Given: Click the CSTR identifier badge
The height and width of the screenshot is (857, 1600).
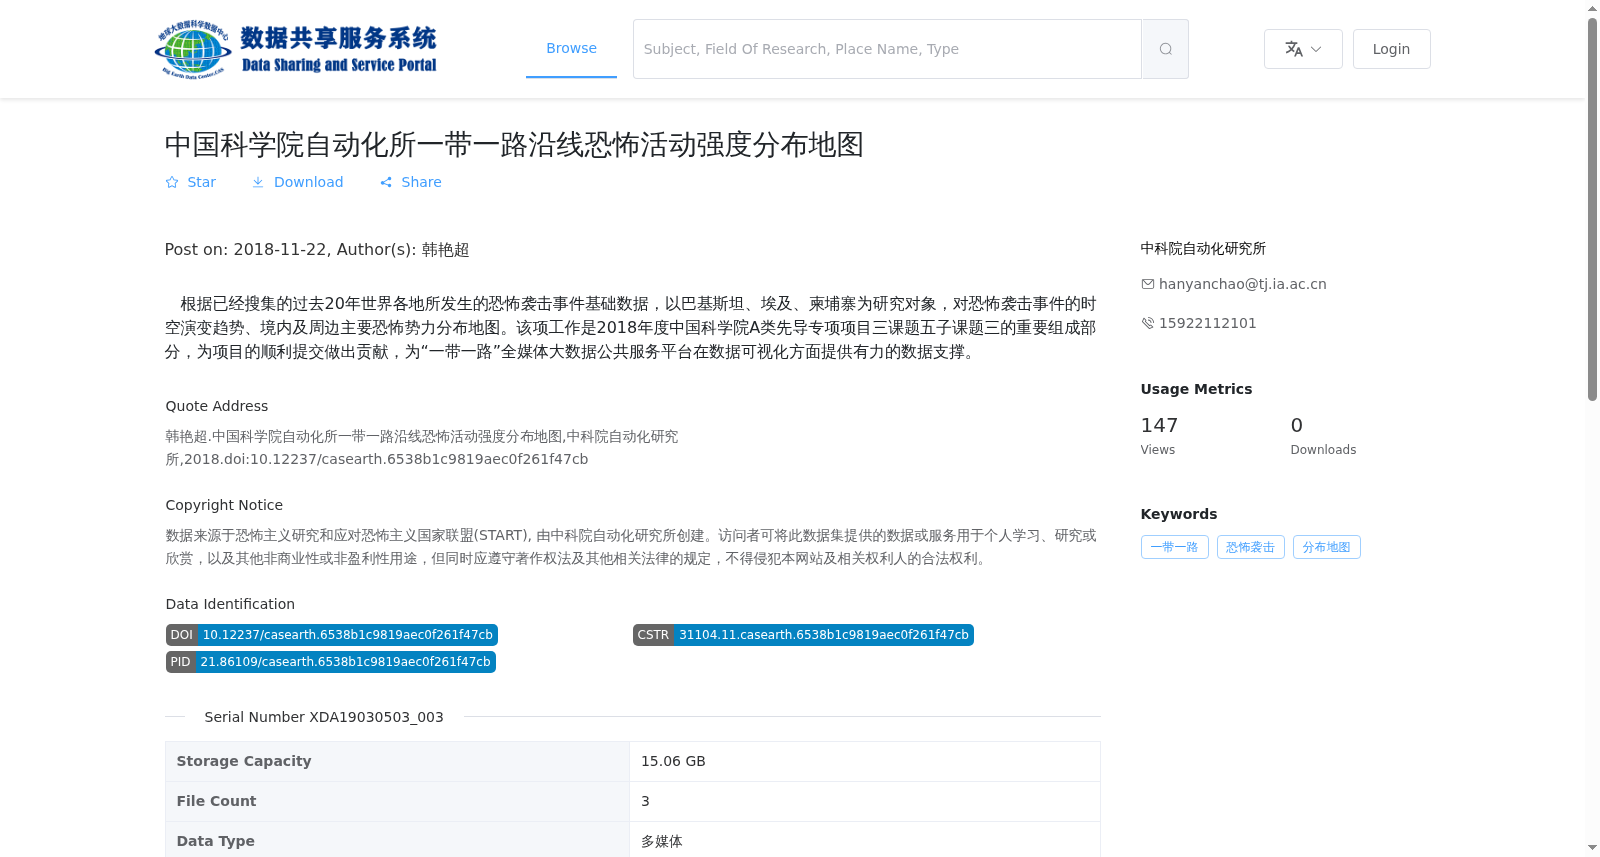Looking at the screenshot, I should pyautogui.click(x=803, y=635).
